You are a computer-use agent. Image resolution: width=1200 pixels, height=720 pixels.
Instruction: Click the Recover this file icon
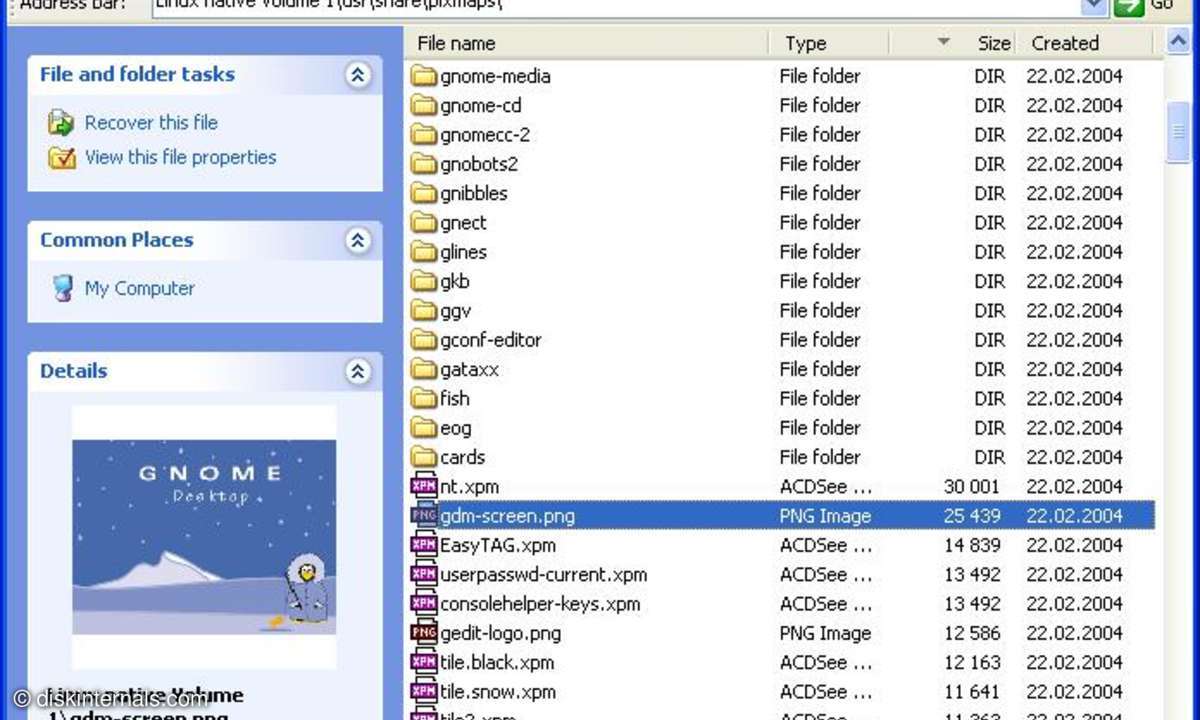click(x=61, y=123)
